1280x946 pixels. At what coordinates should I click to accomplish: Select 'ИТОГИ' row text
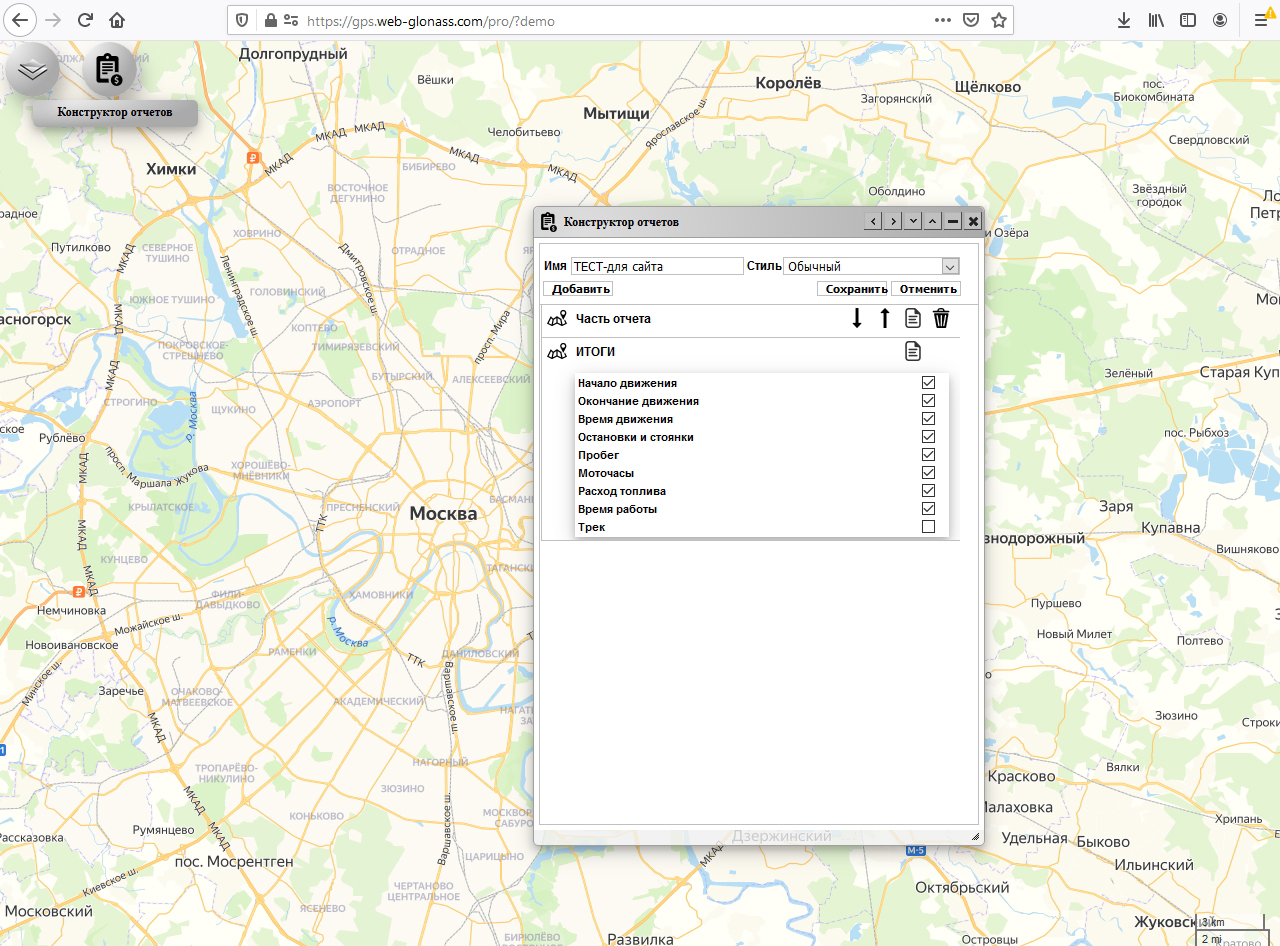pyautogui.click(x=595, y=352)
